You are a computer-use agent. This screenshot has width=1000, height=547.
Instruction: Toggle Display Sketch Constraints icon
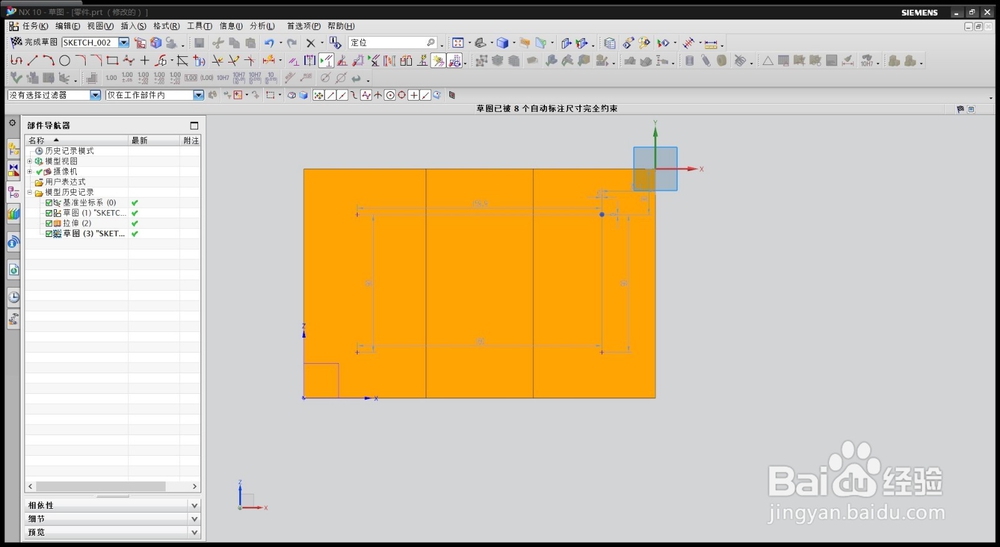tap(326, 61)
